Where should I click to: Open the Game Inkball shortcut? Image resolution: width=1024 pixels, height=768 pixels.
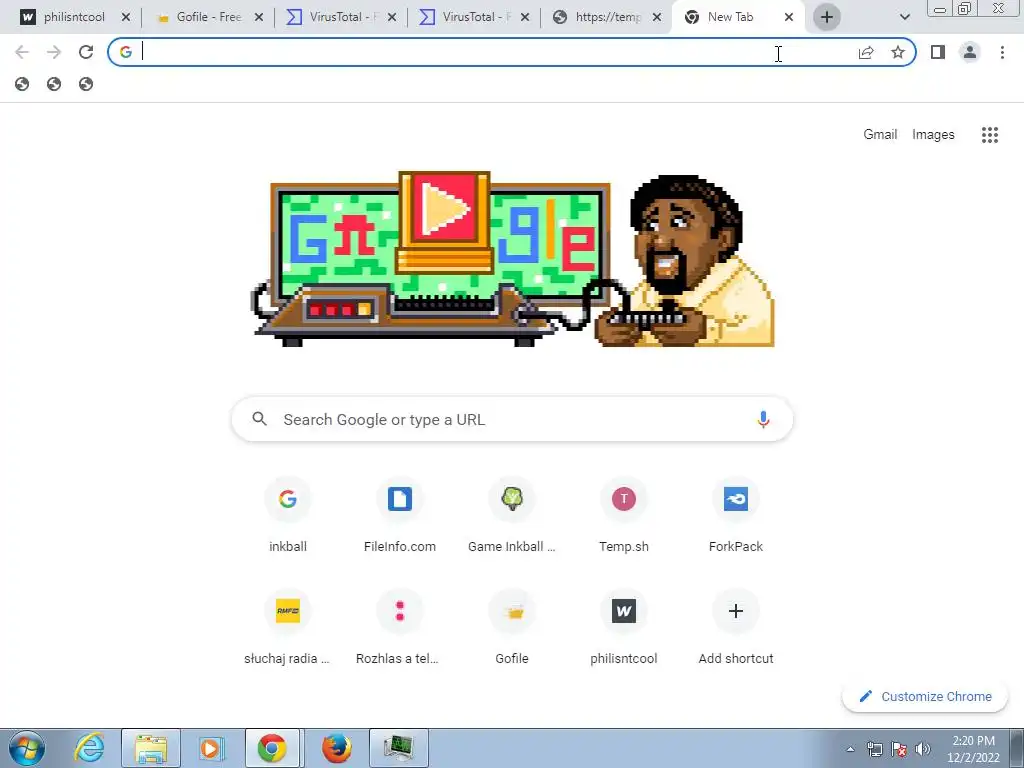pos(512,515)
